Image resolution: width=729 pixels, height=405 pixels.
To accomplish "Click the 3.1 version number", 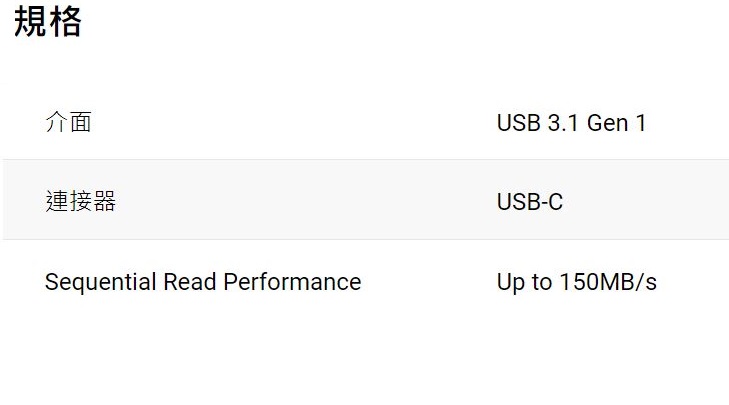I will click(563, 123).
